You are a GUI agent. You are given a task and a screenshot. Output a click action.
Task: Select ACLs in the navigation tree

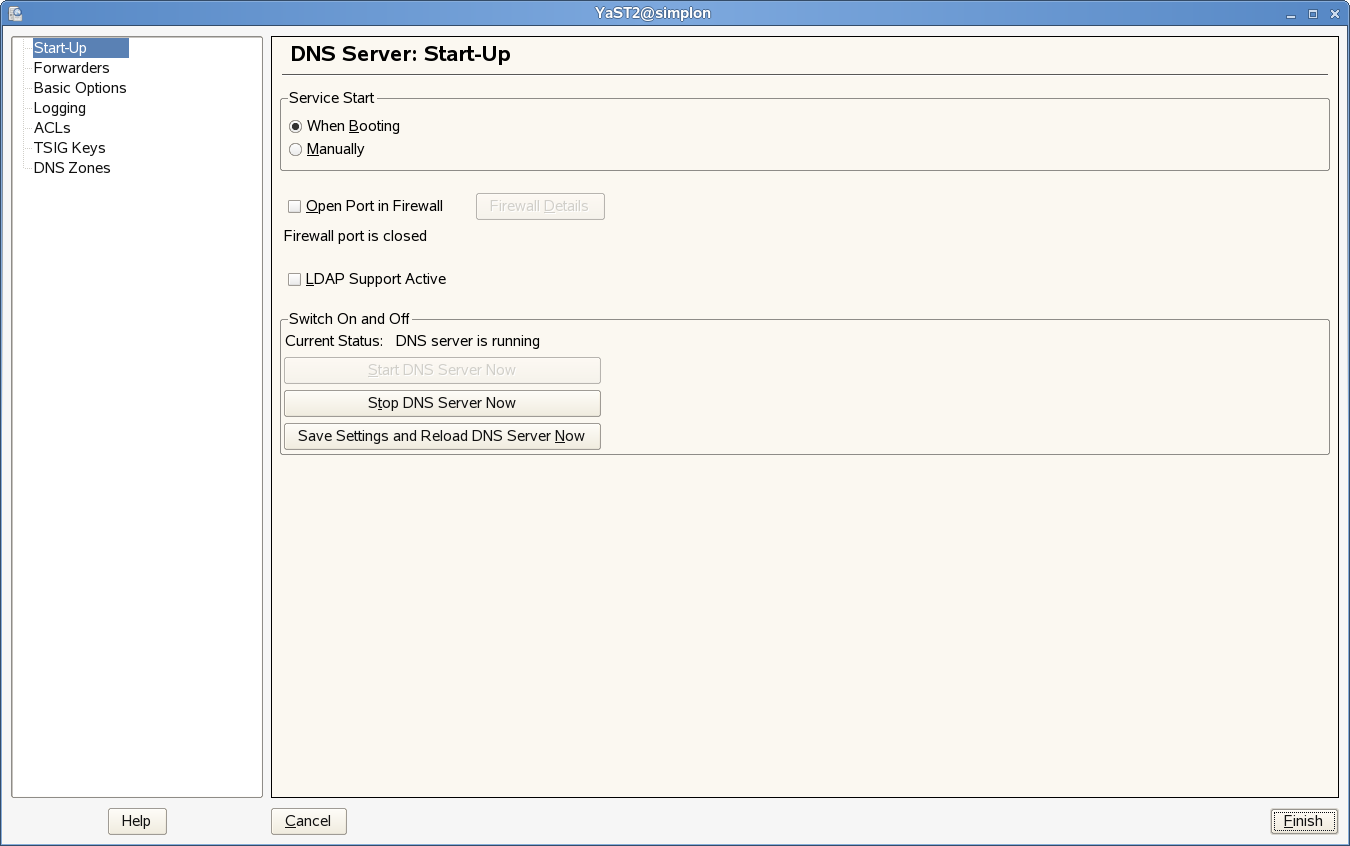(x=52, y=128)
